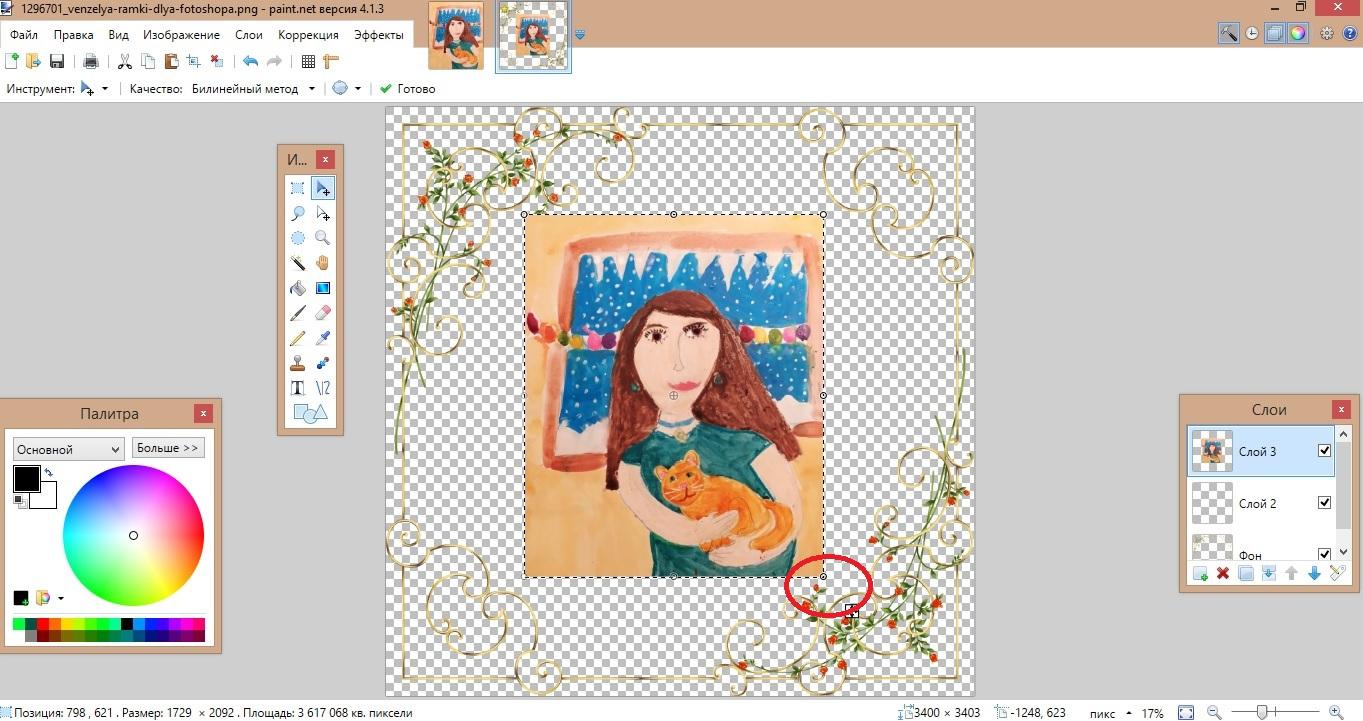Screen dimensions: 1363x721
Task: Click the Copy icon in toolbar
Action: tap(148, 61)
